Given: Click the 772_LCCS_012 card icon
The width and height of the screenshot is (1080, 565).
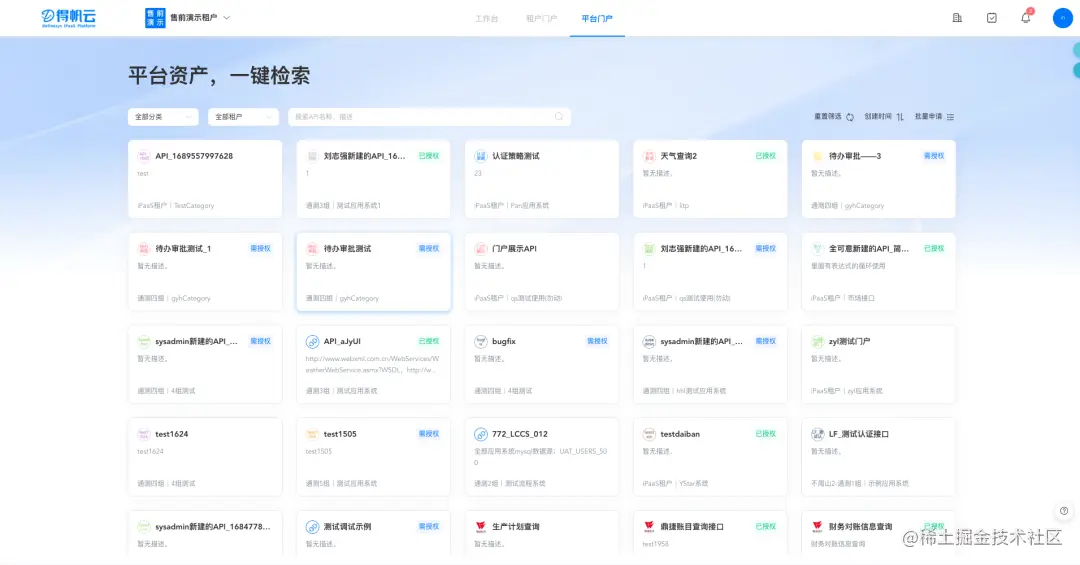Looking at the screenshot, I should pyautogui.click(x=480, y=434).
